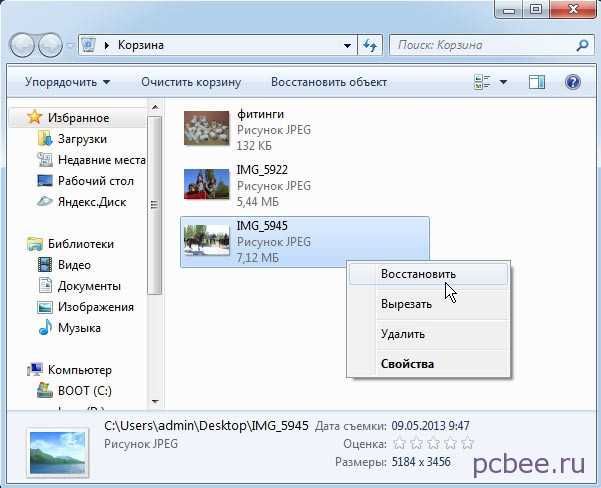601x488 pixels.
Task: Select the IMG_5922 thumbnail
Action: tap(207, 184)
